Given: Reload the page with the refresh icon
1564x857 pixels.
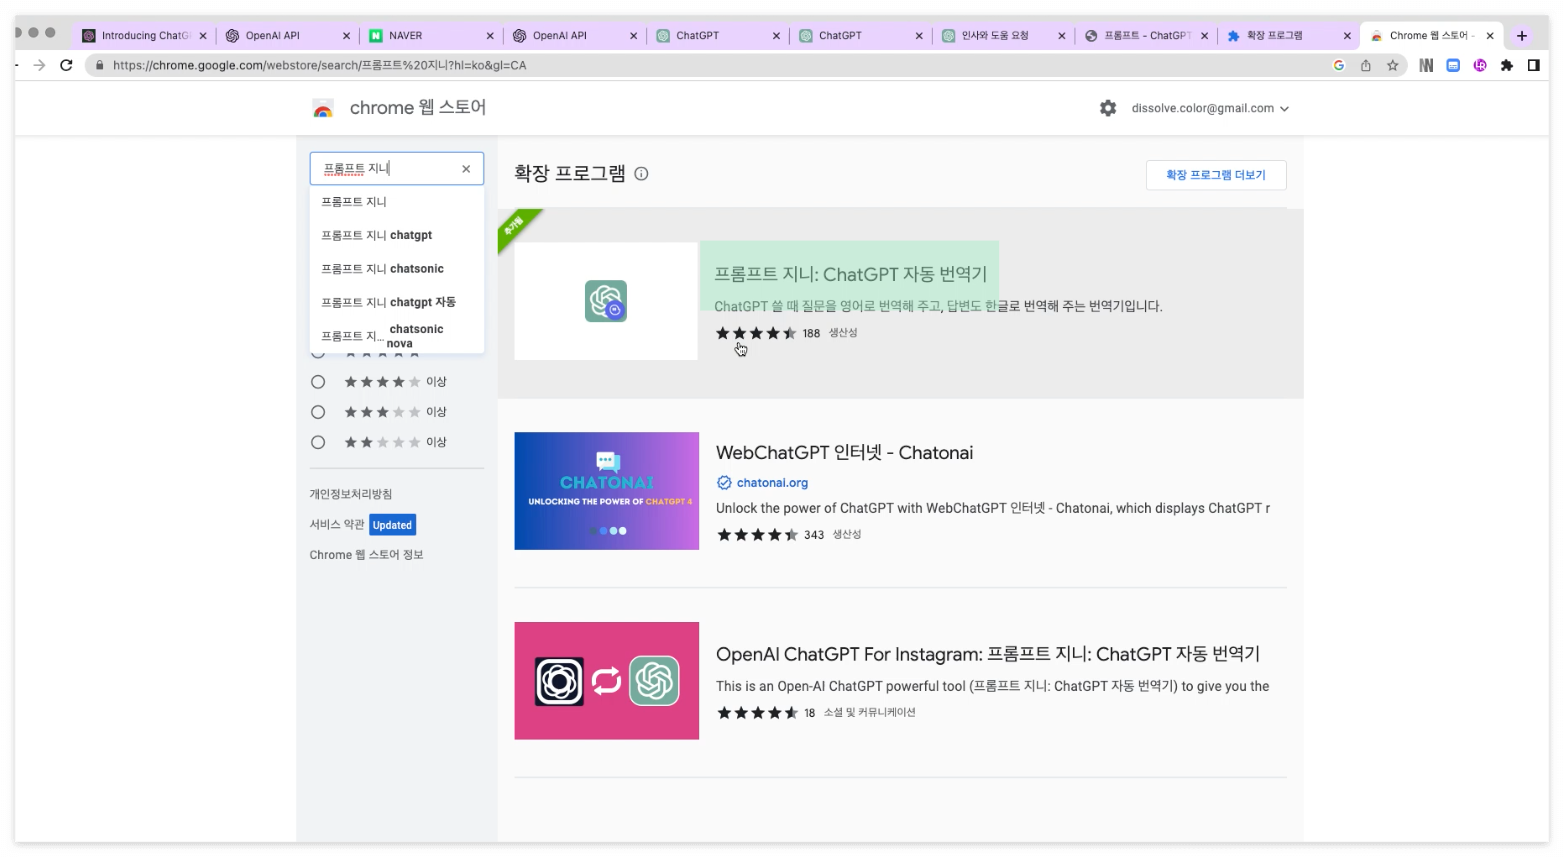Looking at the screenshot, I should coord(66,65).
